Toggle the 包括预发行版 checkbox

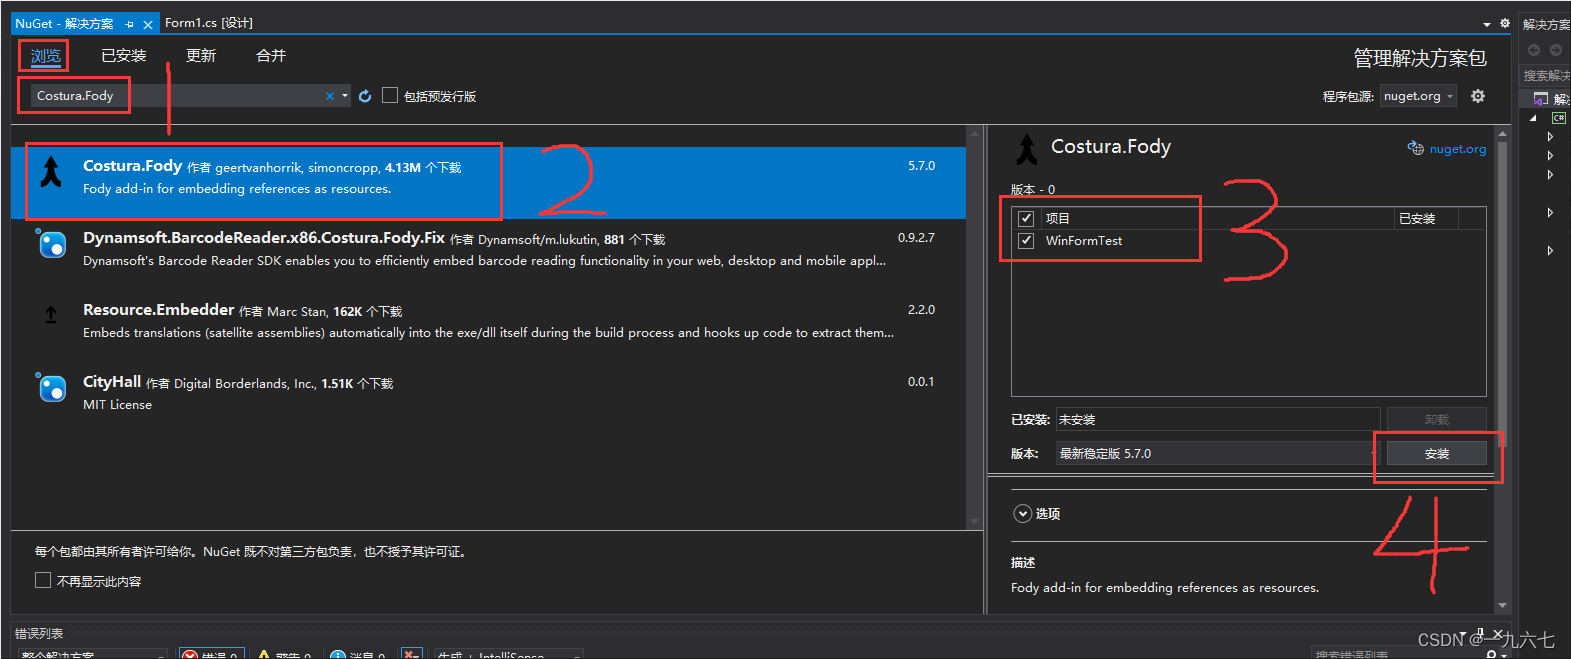(x=390, y=95)
